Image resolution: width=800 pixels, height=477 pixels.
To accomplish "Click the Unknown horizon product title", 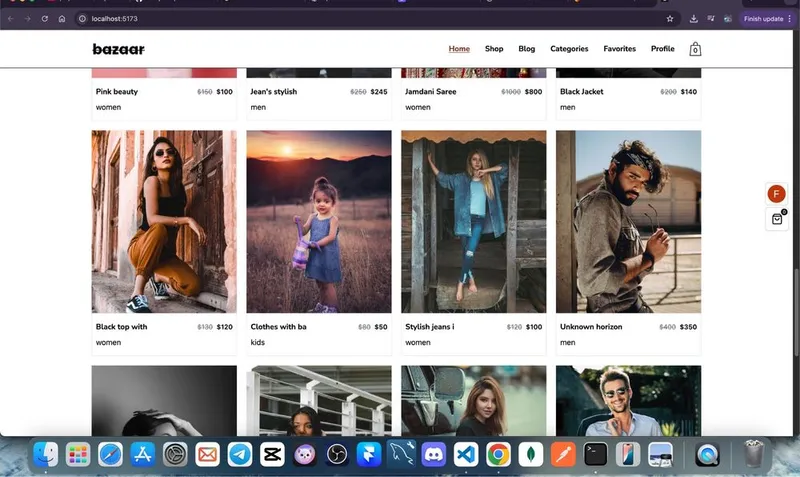I will 591,327.
